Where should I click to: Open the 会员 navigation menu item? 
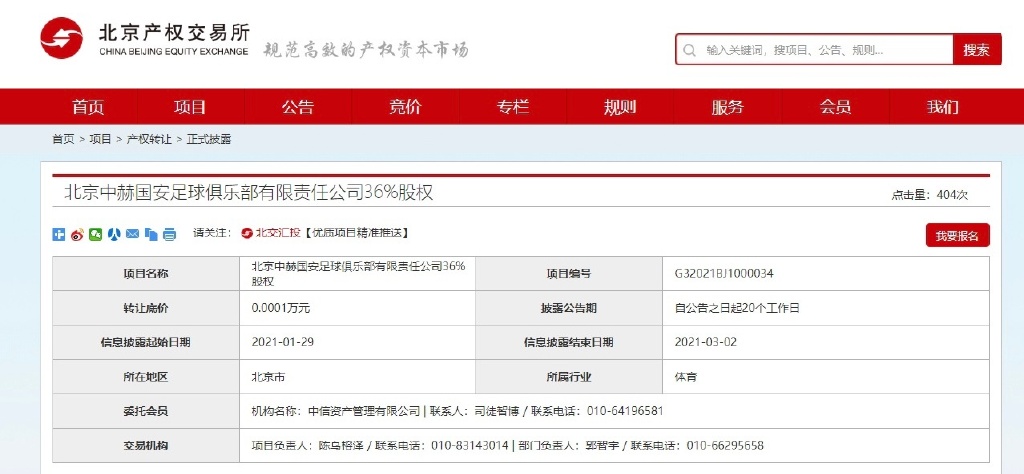click(835, 107)
